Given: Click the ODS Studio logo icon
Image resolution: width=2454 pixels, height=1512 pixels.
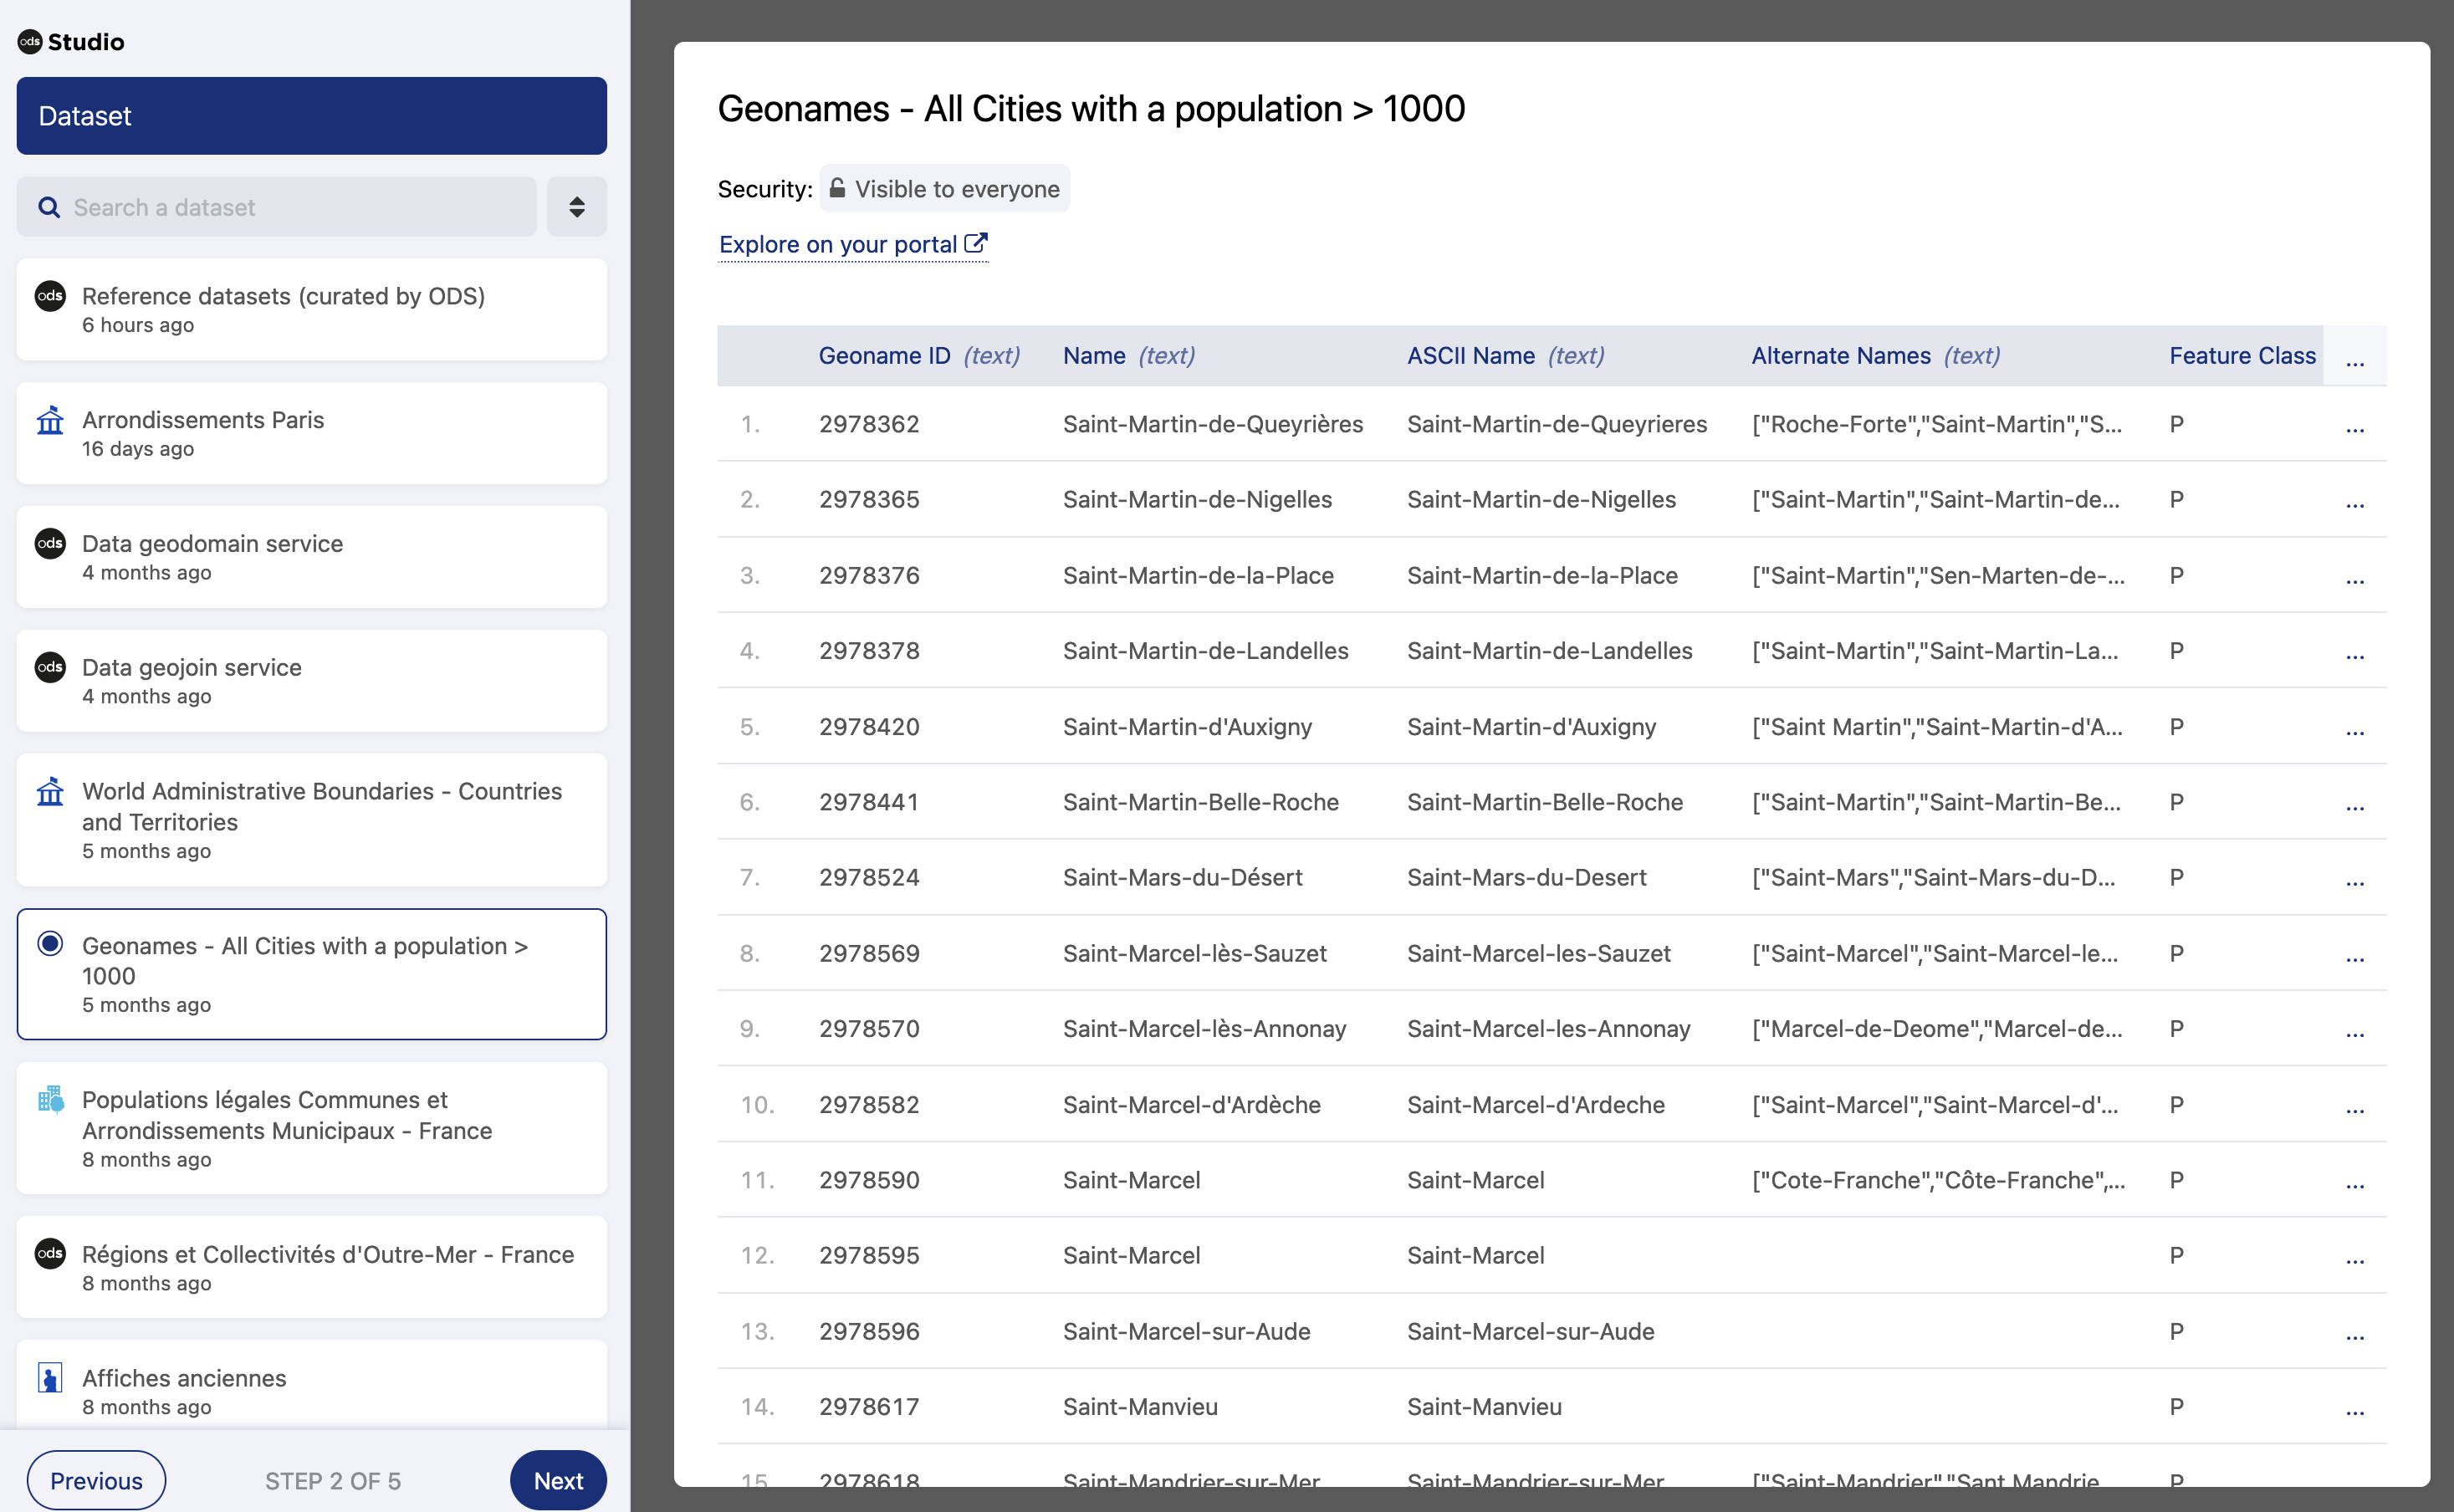Looking at the screenshot, I should 30,41.
